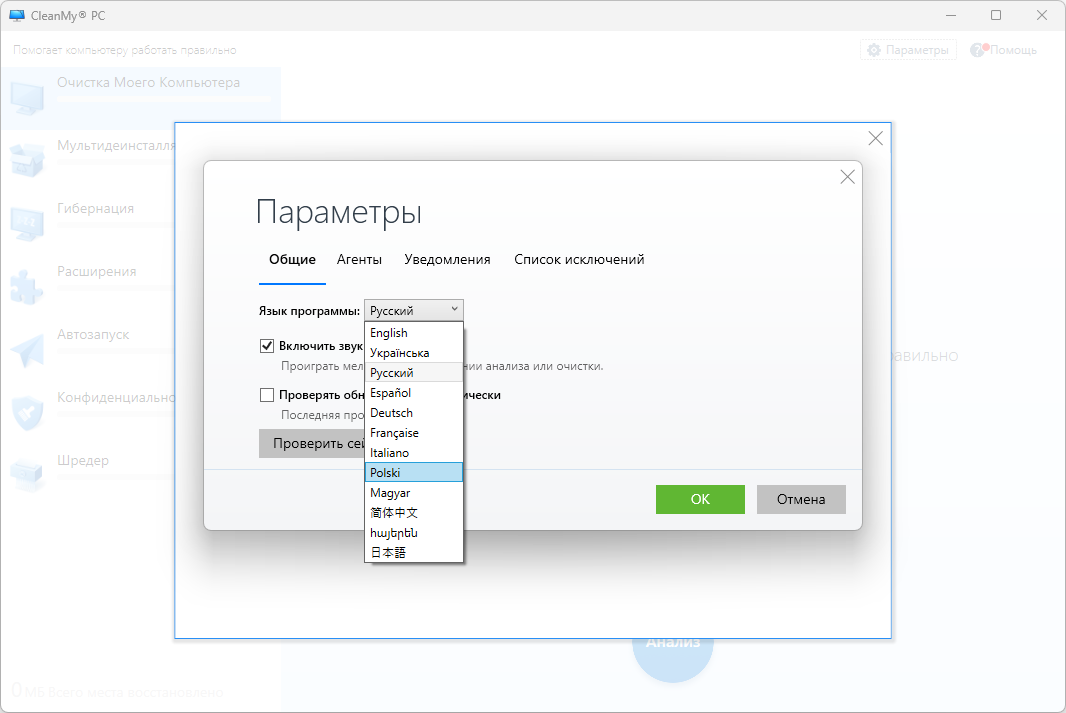
Task: Click the CleanMy PC title bar icon
Action: [x=16, y=15]
